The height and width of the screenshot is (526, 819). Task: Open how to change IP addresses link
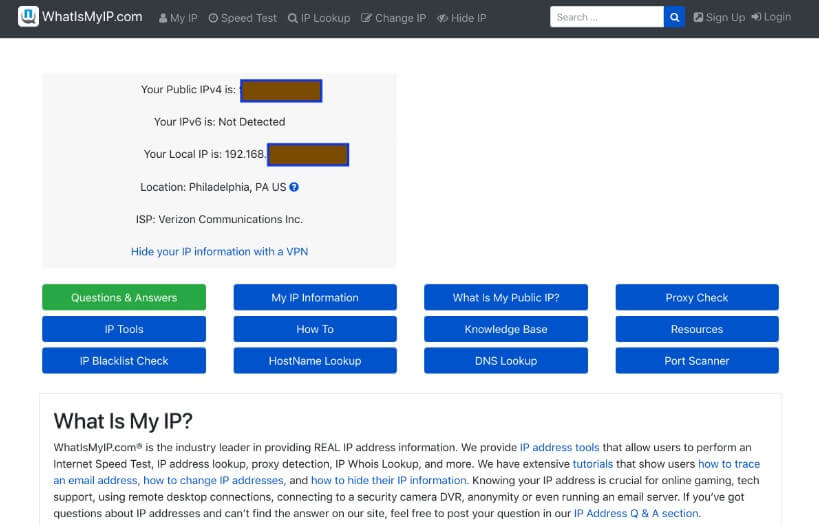click(214, 480)
